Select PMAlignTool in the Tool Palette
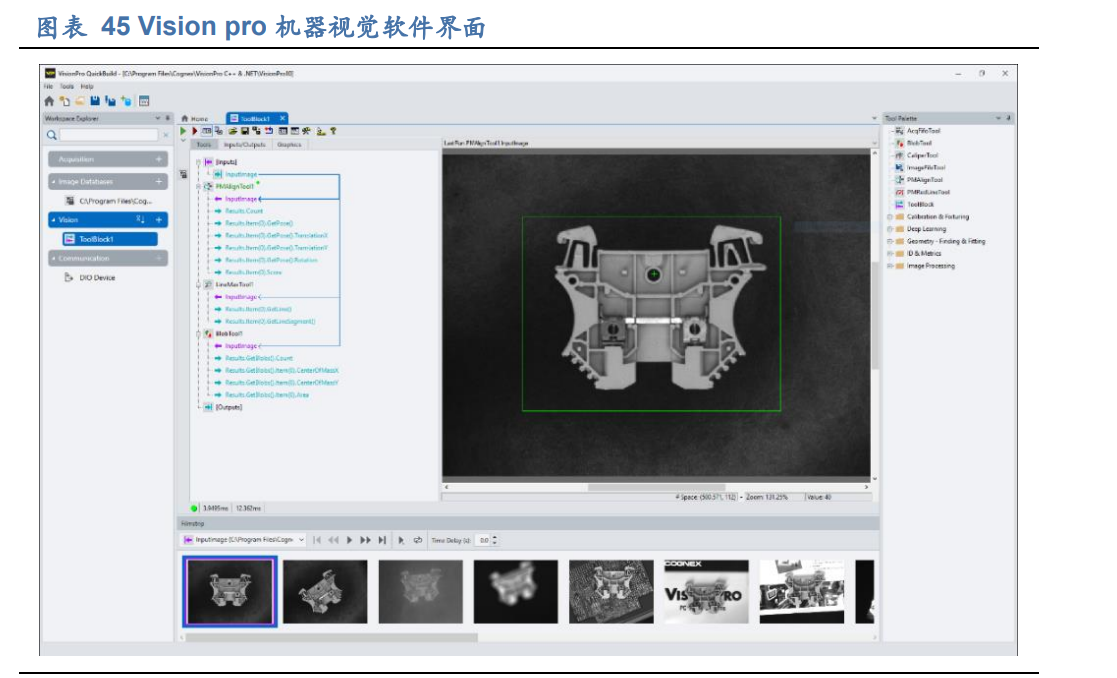 click(x=924, y=180)
